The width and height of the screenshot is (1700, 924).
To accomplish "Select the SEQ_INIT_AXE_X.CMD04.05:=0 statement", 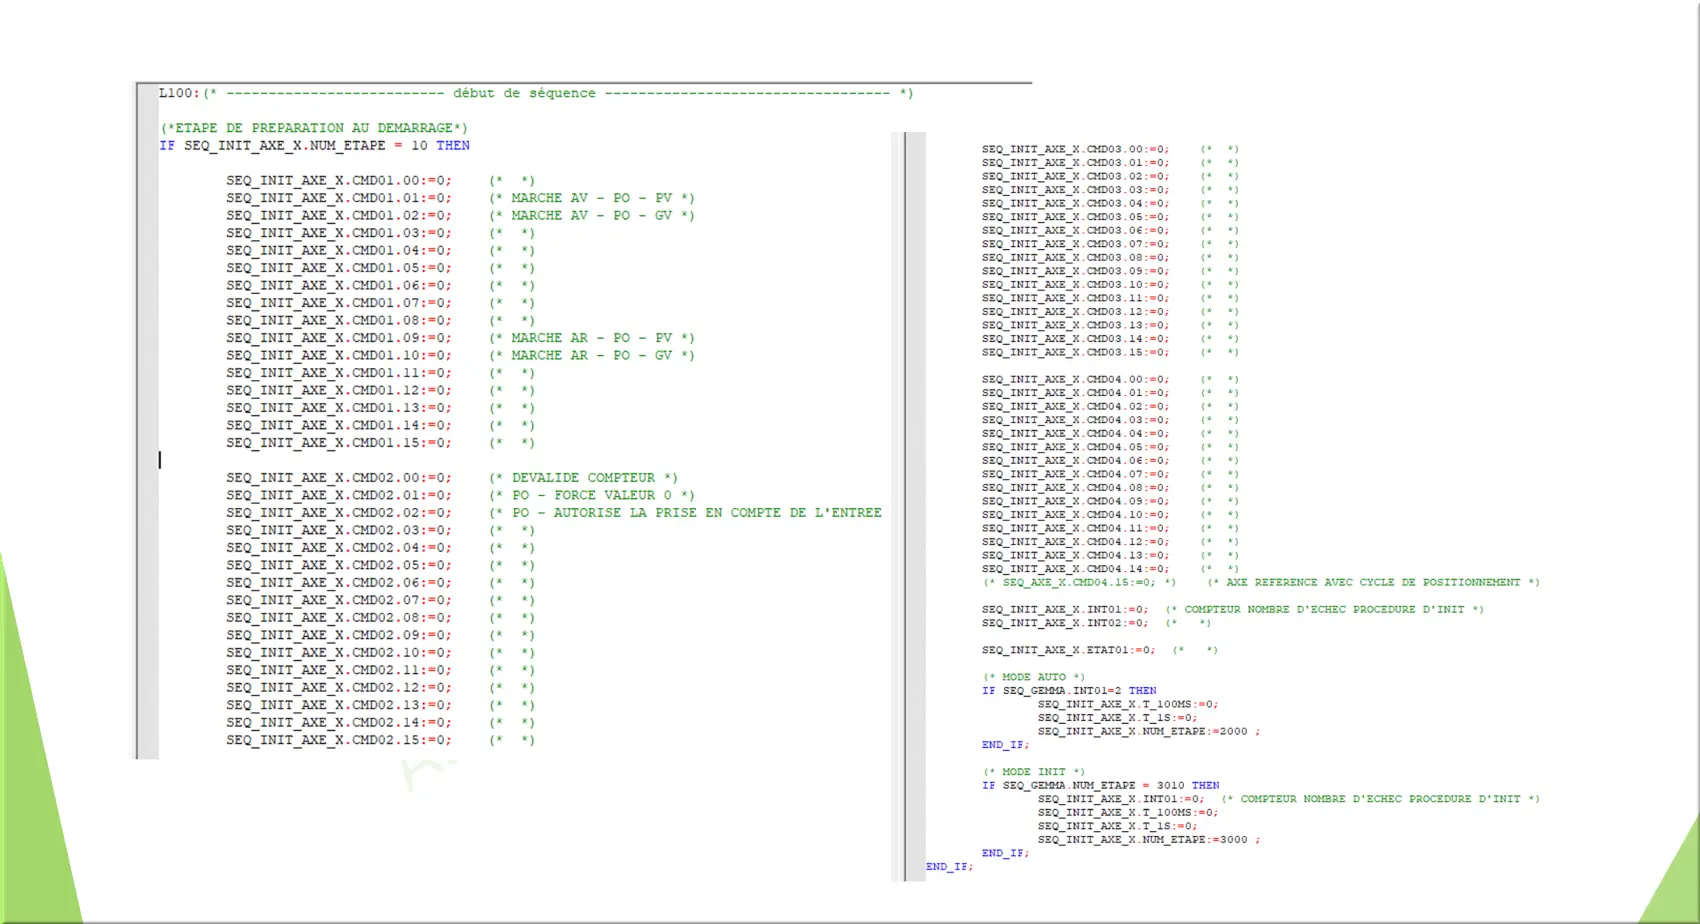I will 1075,447.
